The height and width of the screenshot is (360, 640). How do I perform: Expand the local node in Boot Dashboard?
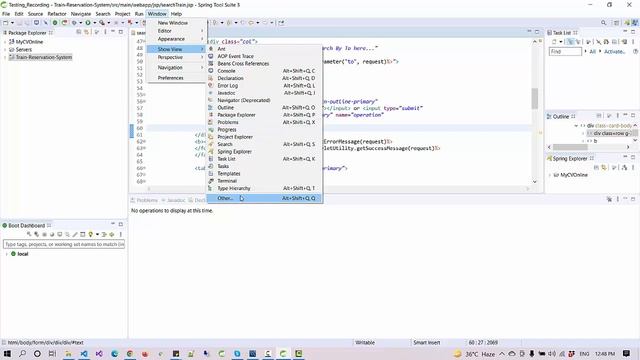point(7,254)
